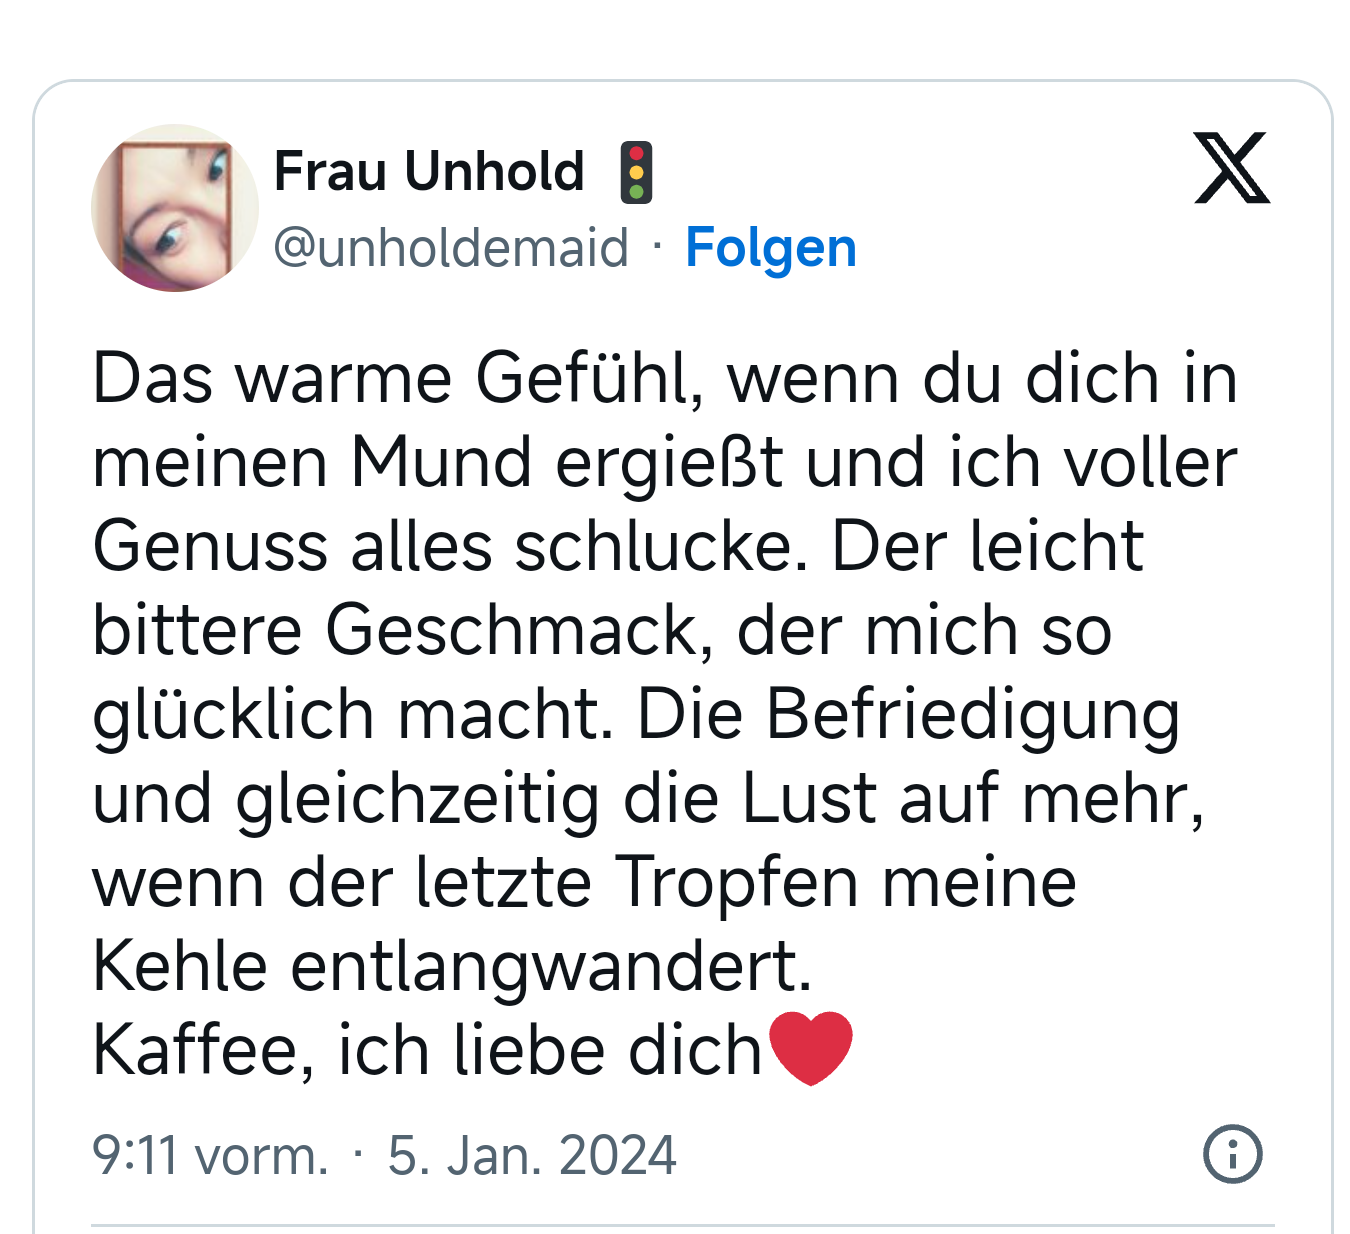
Task: Click the display name Frau Unhold
Action: click(429, 171)
